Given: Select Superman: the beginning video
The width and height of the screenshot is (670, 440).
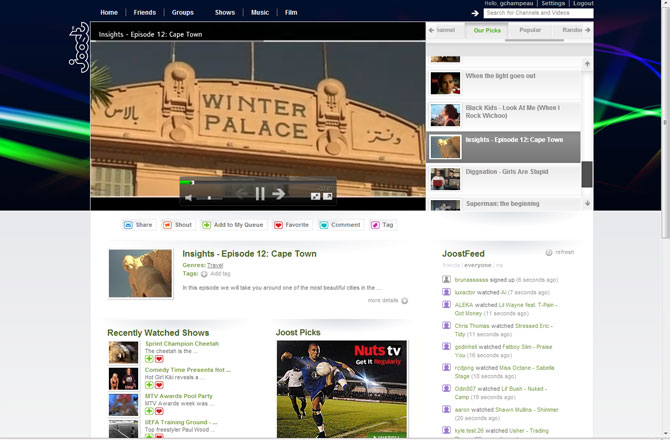Looking at the screenshot, I should tap(504, 204).
